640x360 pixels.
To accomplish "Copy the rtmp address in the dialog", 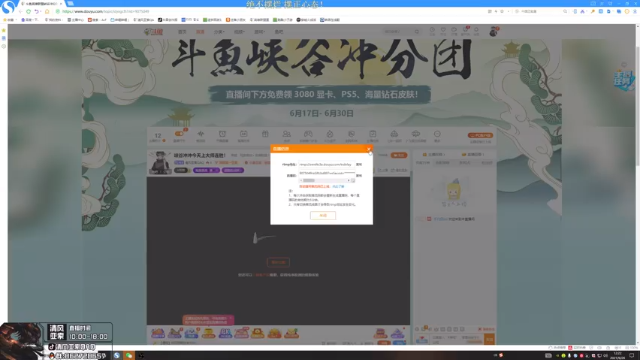I will click(359, 164).
